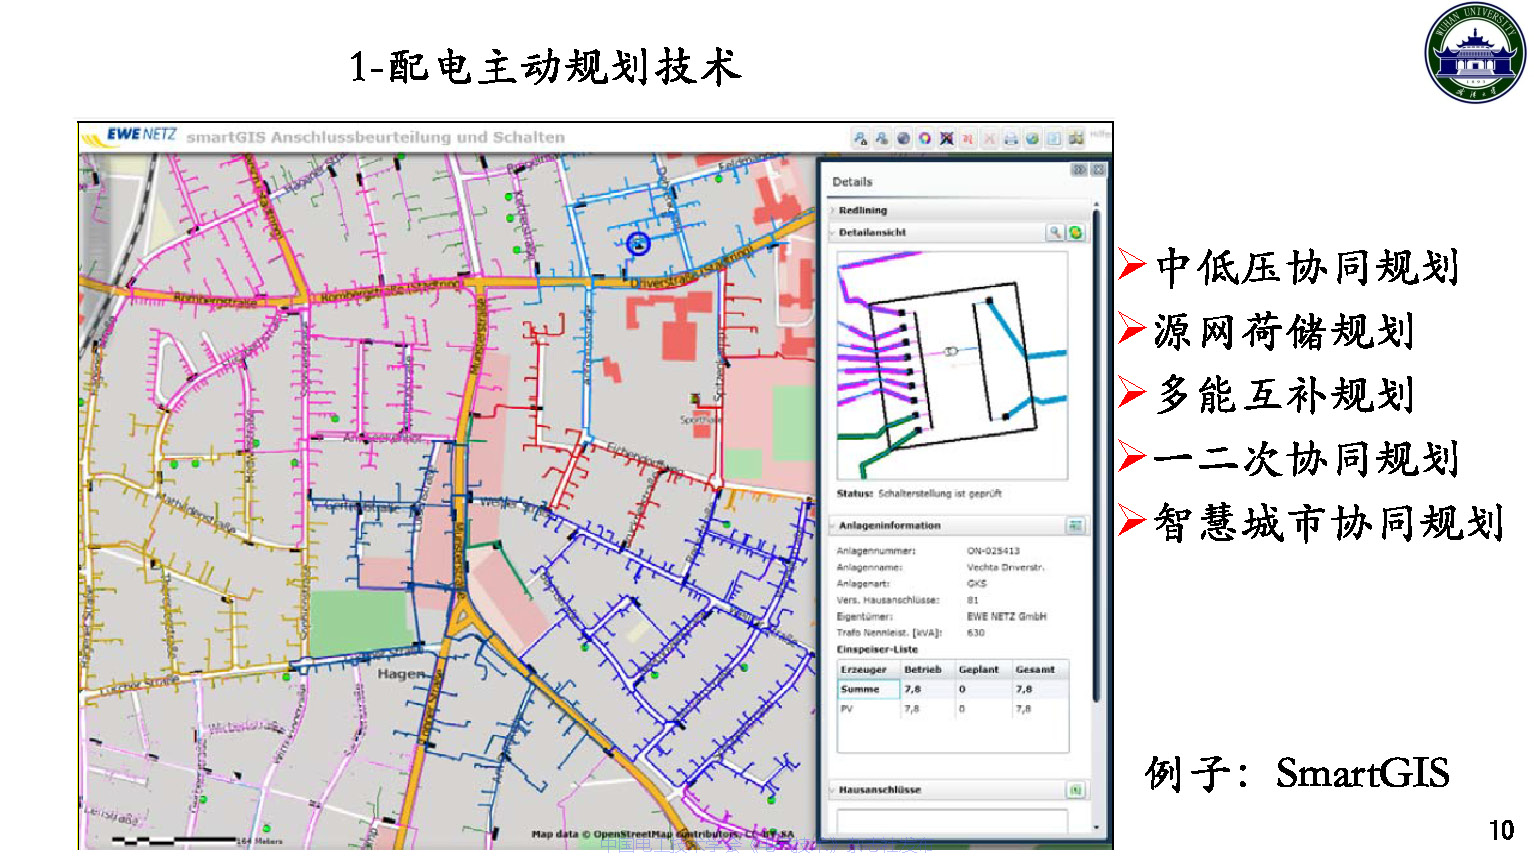The image size is (1534, 856).
Task: Click the blue document toolbar icon
Action: click(1054, 139)
